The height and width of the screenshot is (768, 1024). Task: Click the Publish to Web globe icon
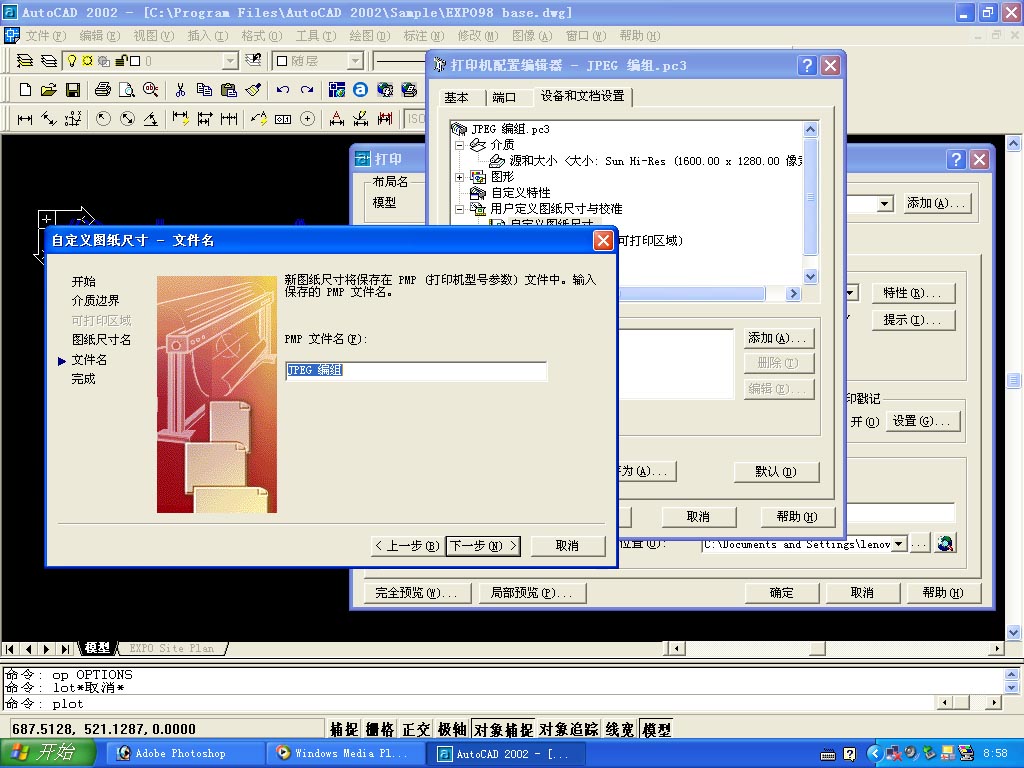[x=409, y=89]
